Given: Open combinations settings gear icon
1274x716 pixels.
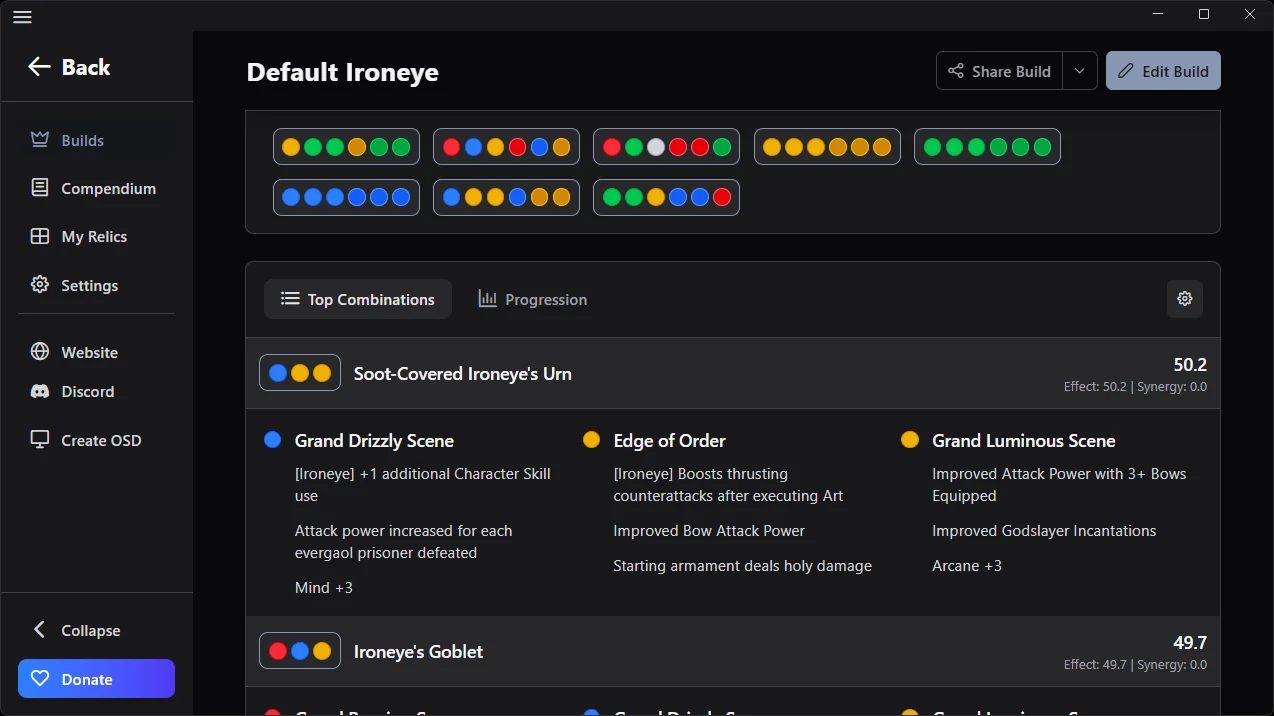Looking at the screenshot, I should pyautogui.click(x=1185, y=299).
